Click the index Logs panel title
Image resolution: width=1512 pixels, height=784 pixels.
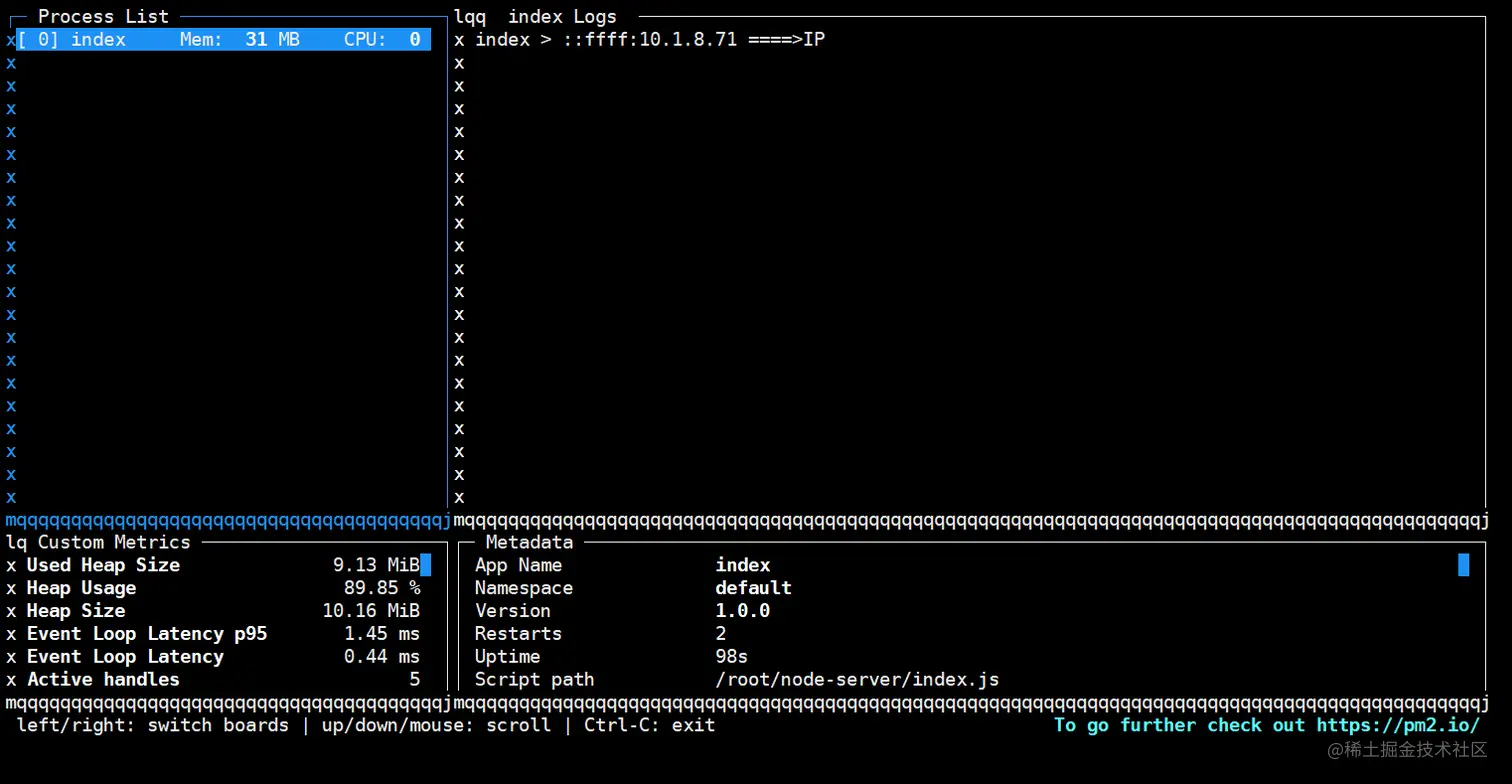(563, 17)
